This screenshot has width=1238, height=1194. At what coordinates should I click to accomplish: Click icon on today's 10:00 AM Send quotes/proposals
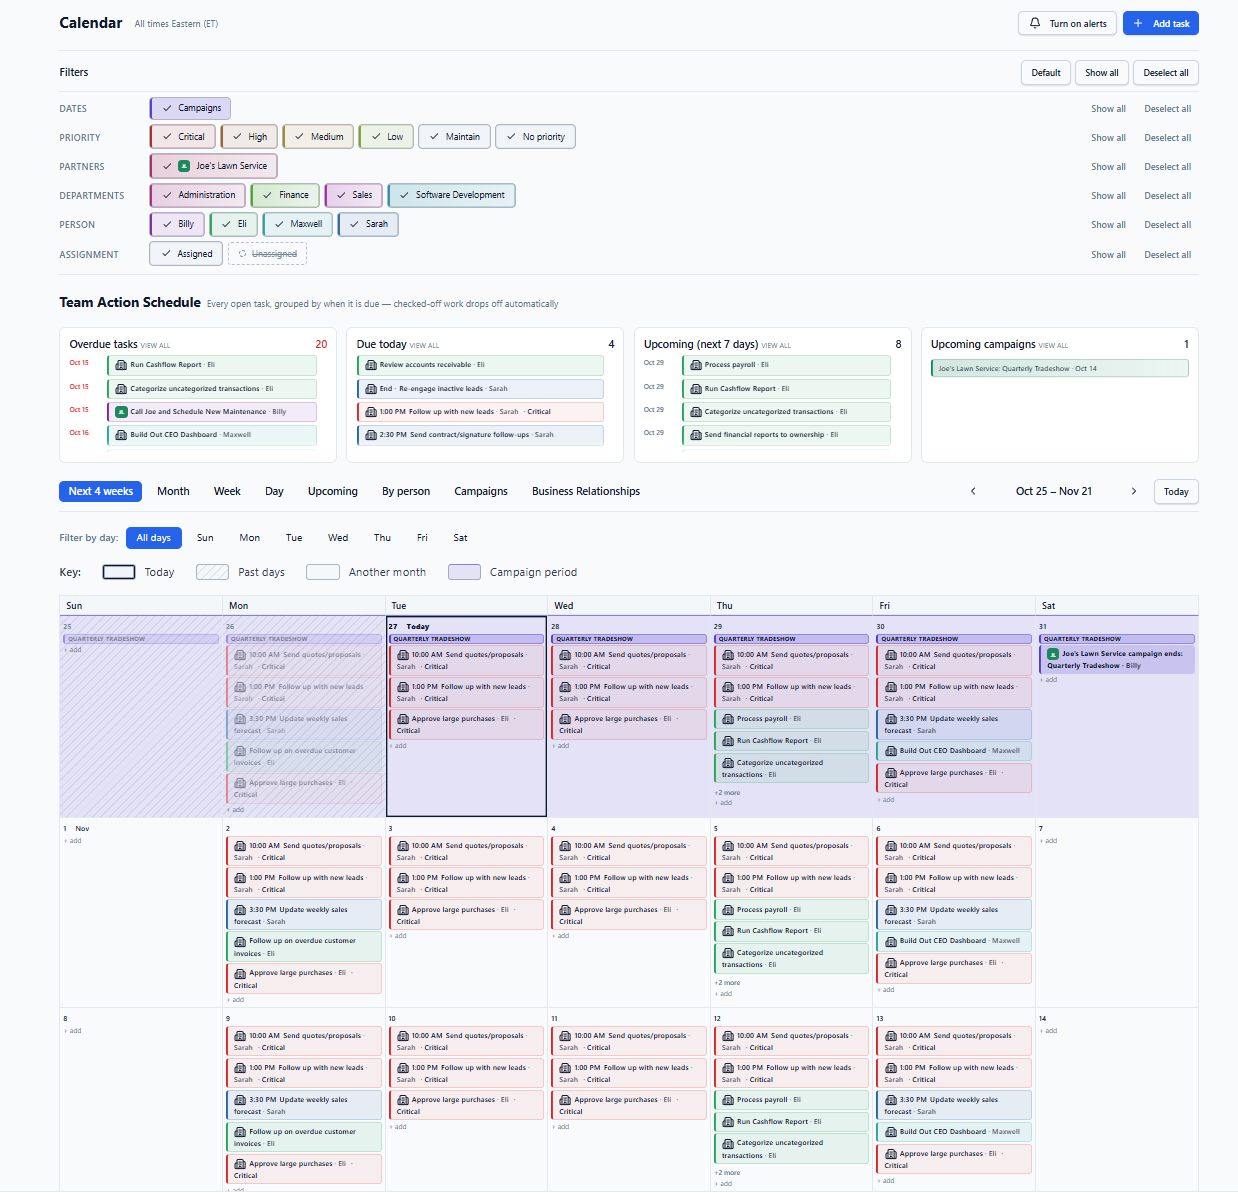[x=403, y=655]
